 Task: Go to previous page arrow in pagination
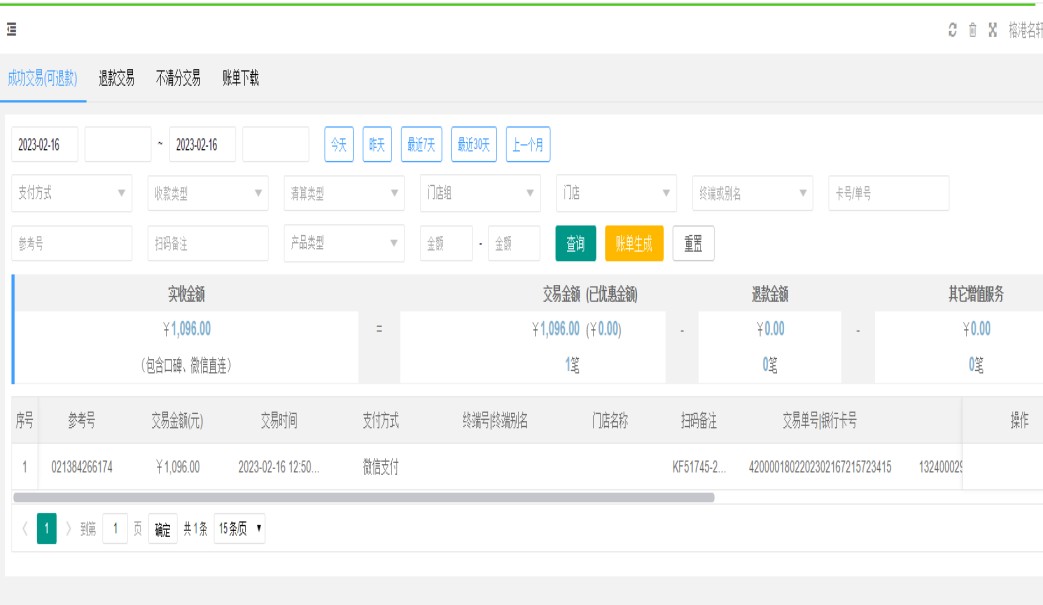click(x=24, y=529)
